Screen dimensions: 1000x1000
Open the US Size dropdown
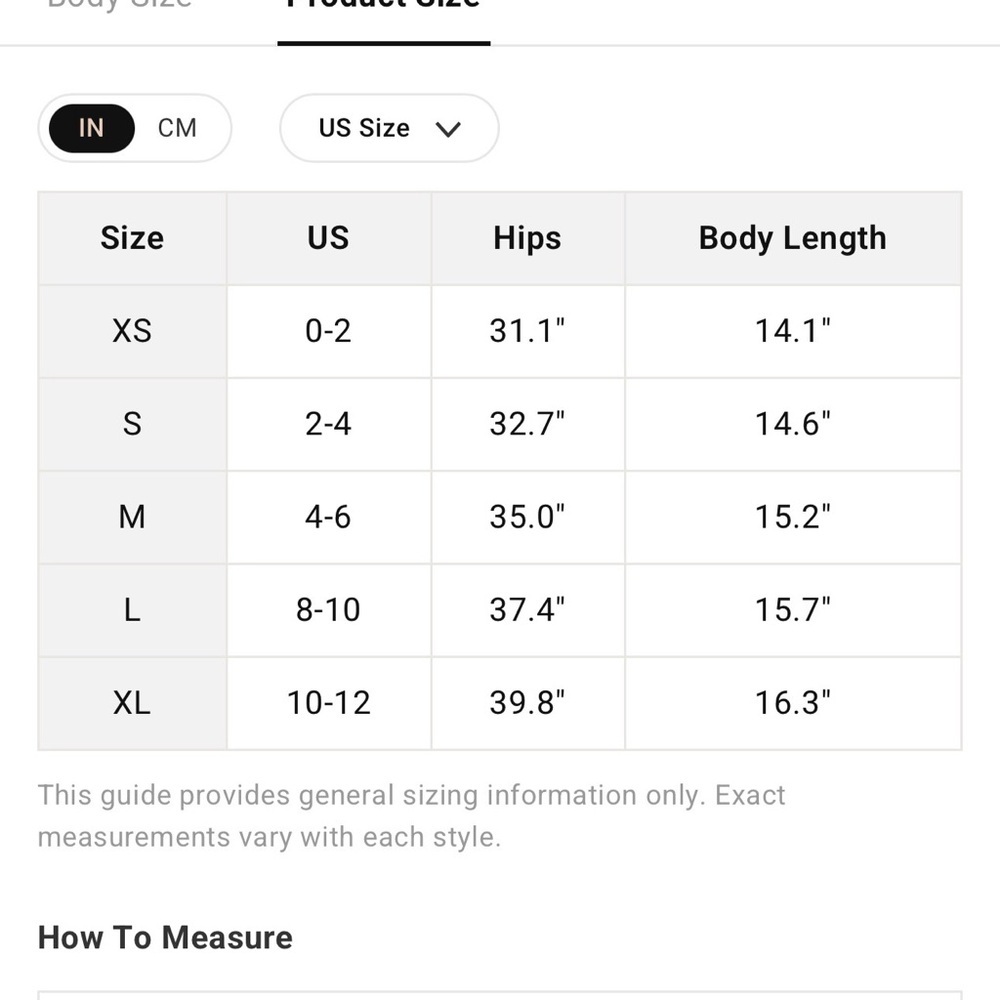(389, 128)
